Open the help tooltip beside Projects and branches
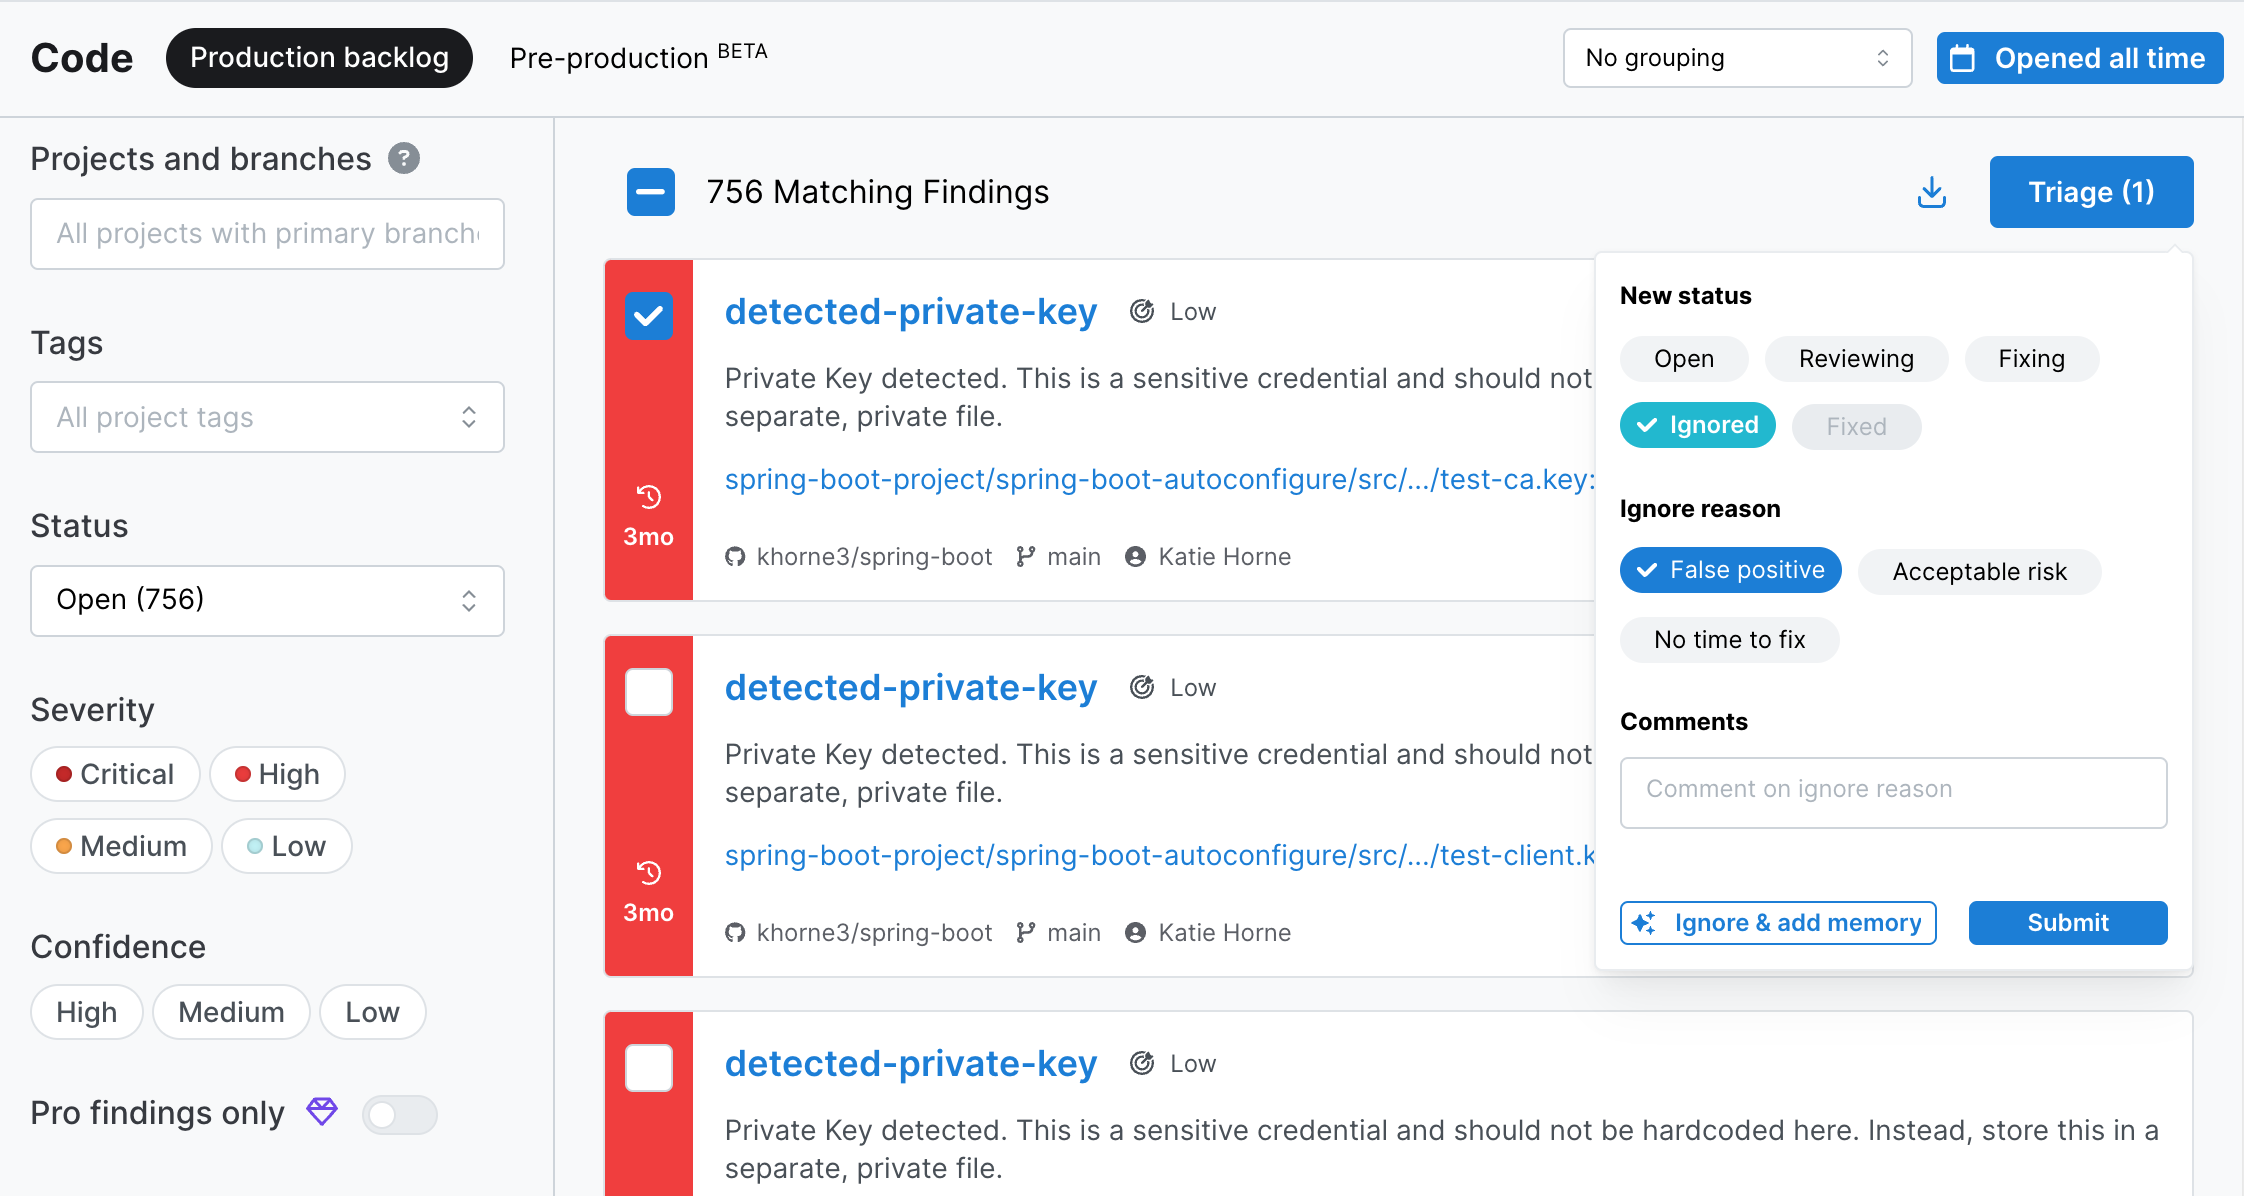 coord(402,158)
